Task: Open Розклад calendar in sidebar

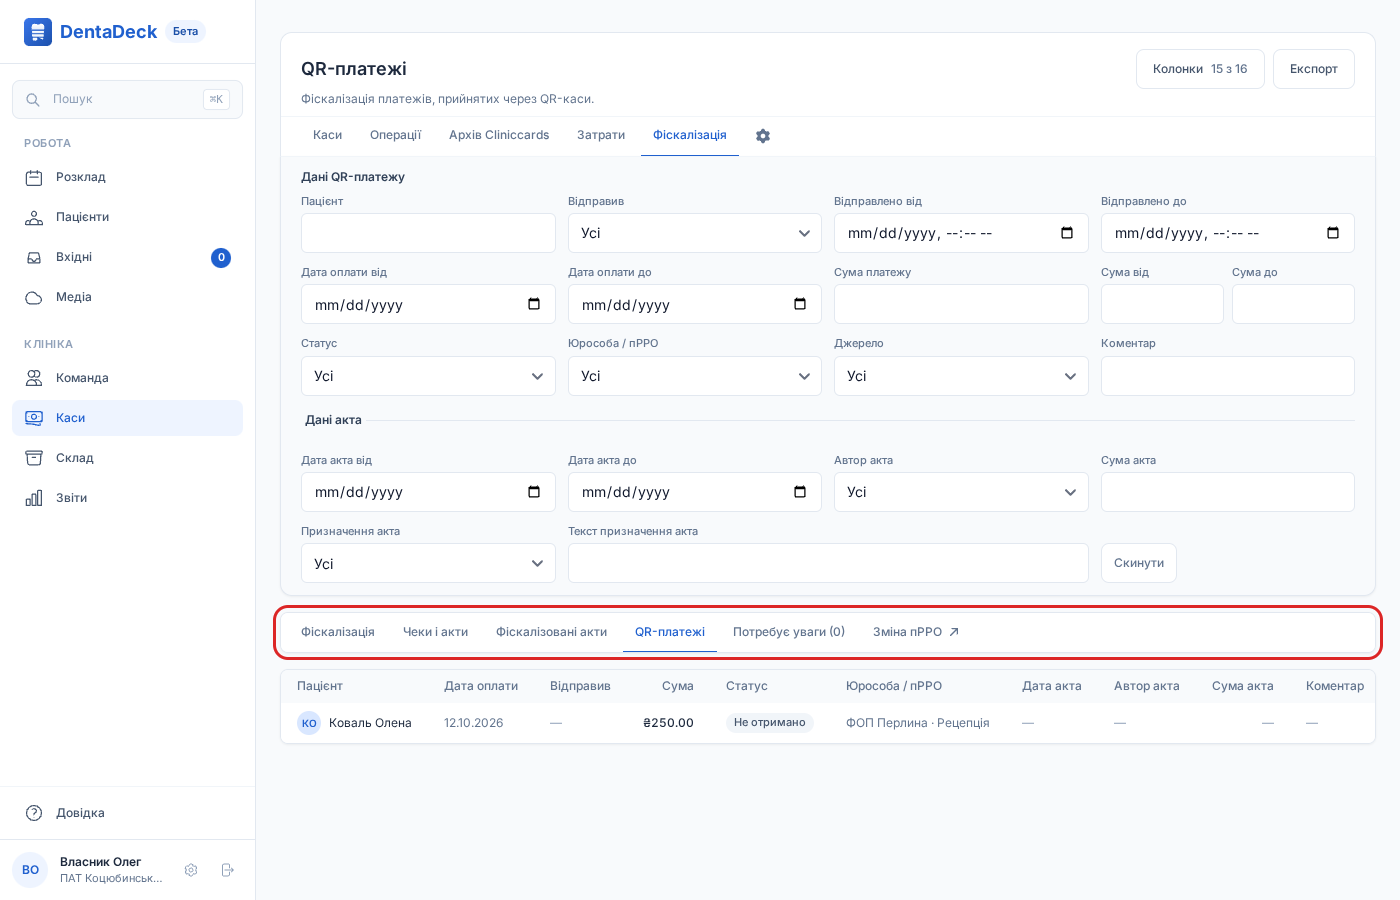Action: coord(127,177)
